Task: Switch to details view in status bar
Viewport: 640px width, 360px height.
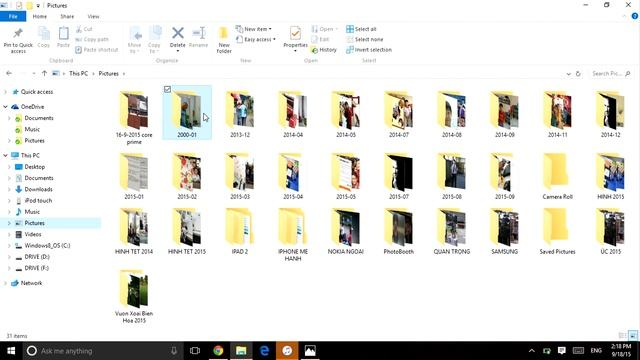Action: click(x=622, y=336)
